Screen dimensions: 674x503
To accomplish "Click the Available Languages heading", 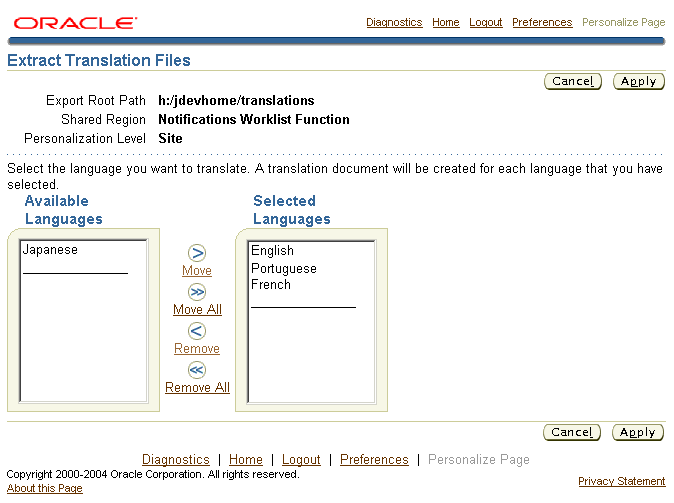I will pyautogui.click(x=64, y=210).
